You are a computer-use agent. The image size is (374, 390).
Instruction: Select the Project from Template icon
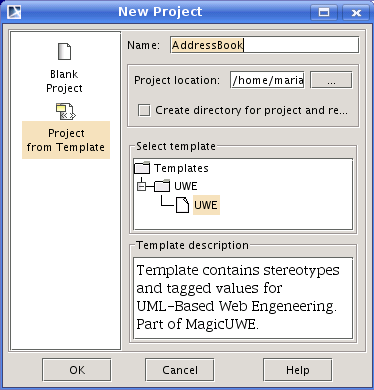pos(66,111)
